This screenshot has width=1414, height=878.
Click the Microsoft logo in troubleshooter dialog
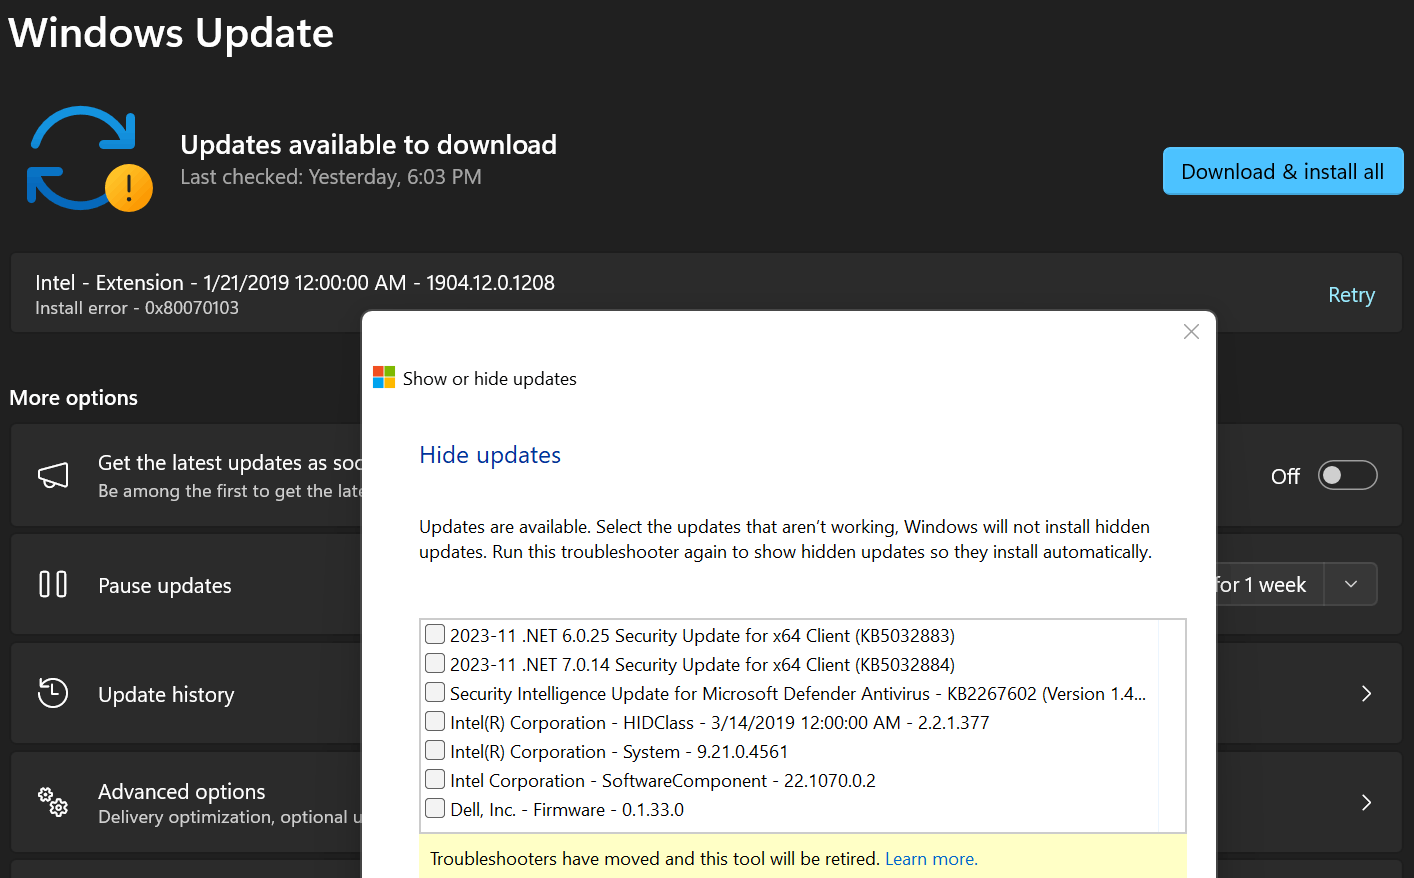pyautogui.click(x=384, y=377)
